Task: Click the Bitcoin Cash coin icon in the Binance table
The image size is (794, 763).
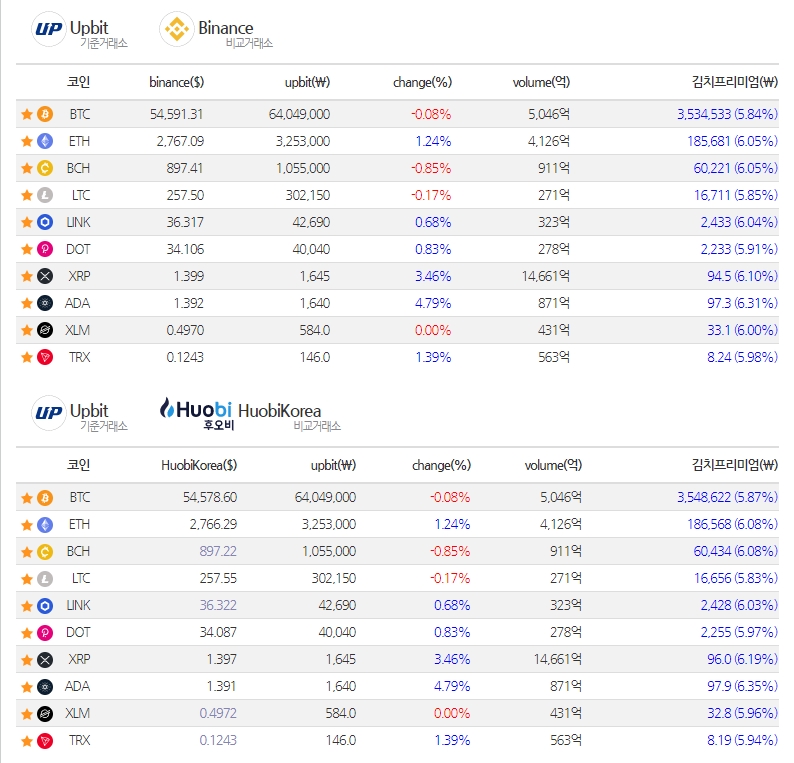Action: (45, 168)
